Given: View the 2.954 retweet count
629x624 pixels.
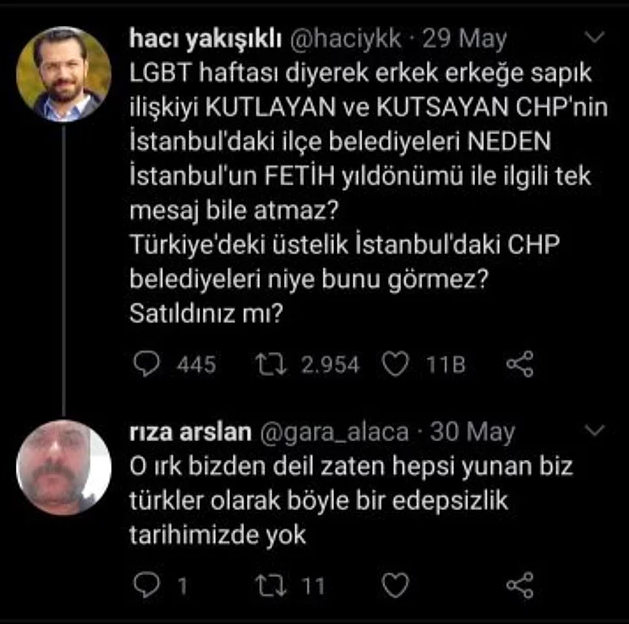Looking at the screenshot, I should pos(328,365).
